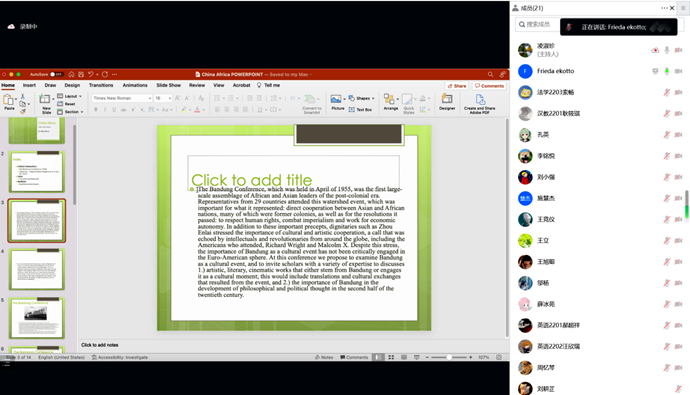Switch to the Slide Show tab
Screen dimensions: 690x395
pos(169,85)
